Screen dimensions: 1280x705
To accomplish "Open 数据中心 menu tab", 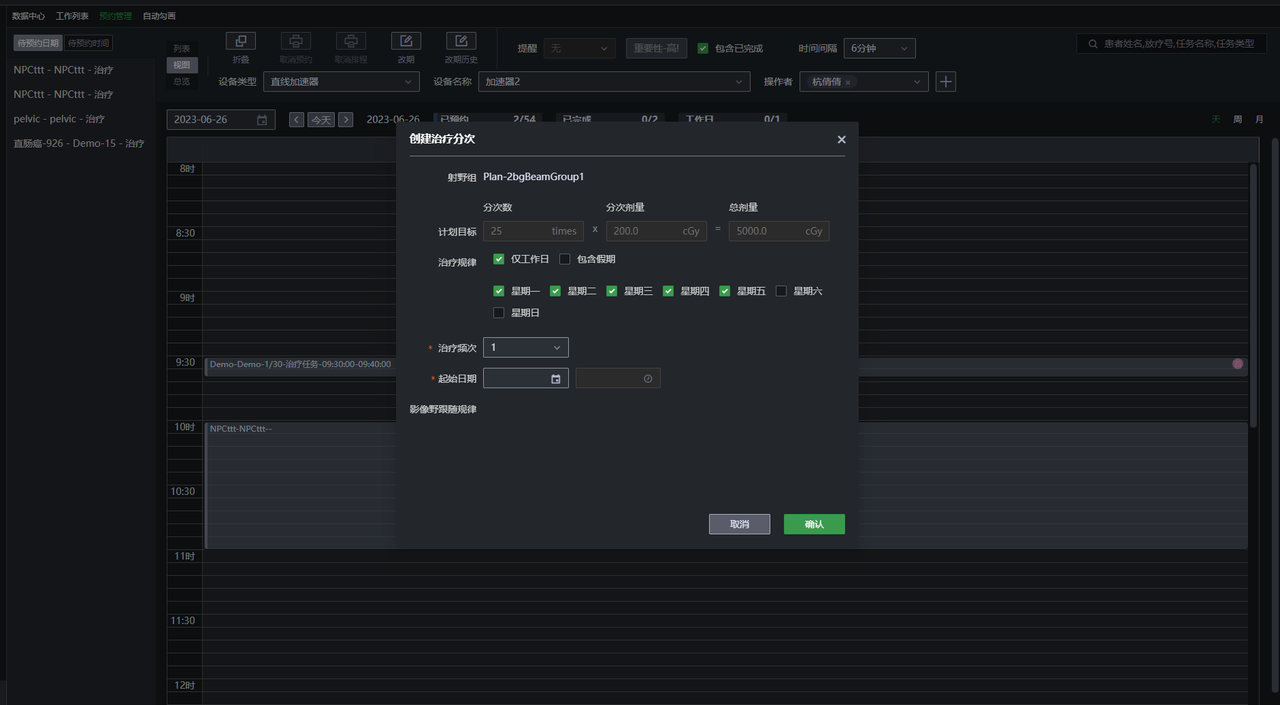I will 28,16.
